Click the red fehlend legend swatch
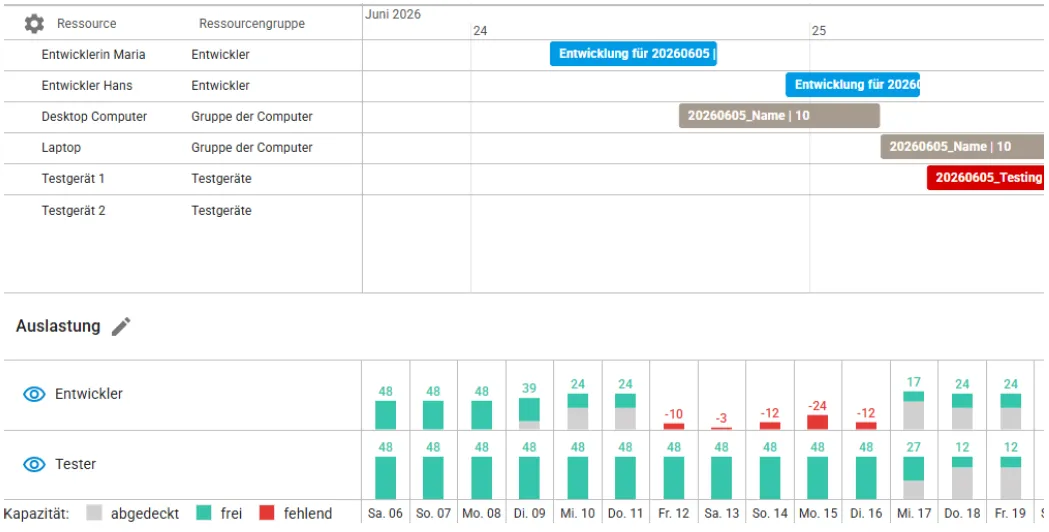The image size is (1049, 532). coord(267,513)
